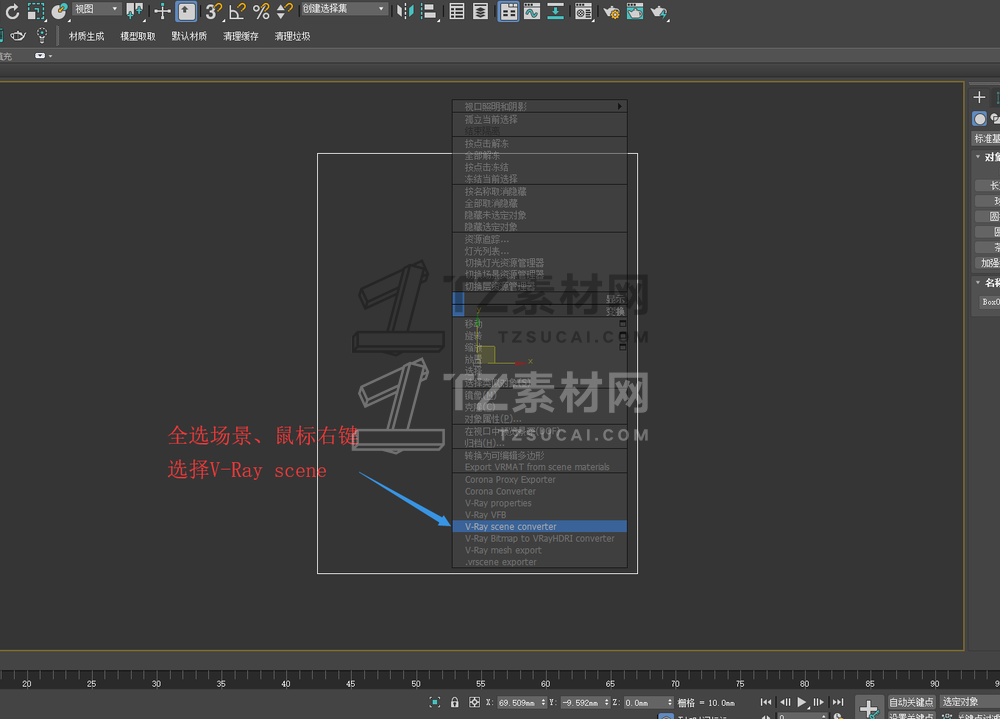This screenshot has width=1000, height=719.
Task: Open the 视图 reference coordinate dropdown
Action: [x=96, y=9]
